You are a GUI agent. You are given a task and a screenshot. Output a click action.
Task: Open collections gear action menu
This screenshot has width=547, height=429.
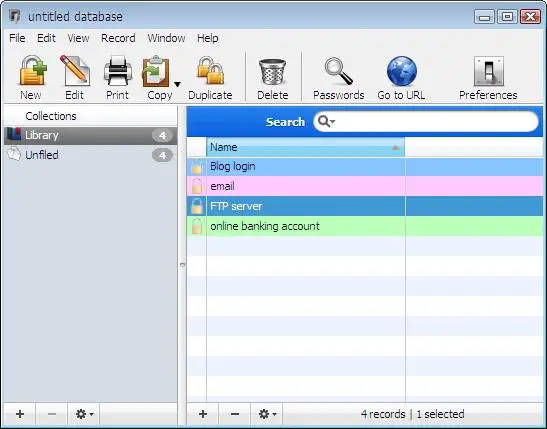pyautogui.click(x=84, y=414)
